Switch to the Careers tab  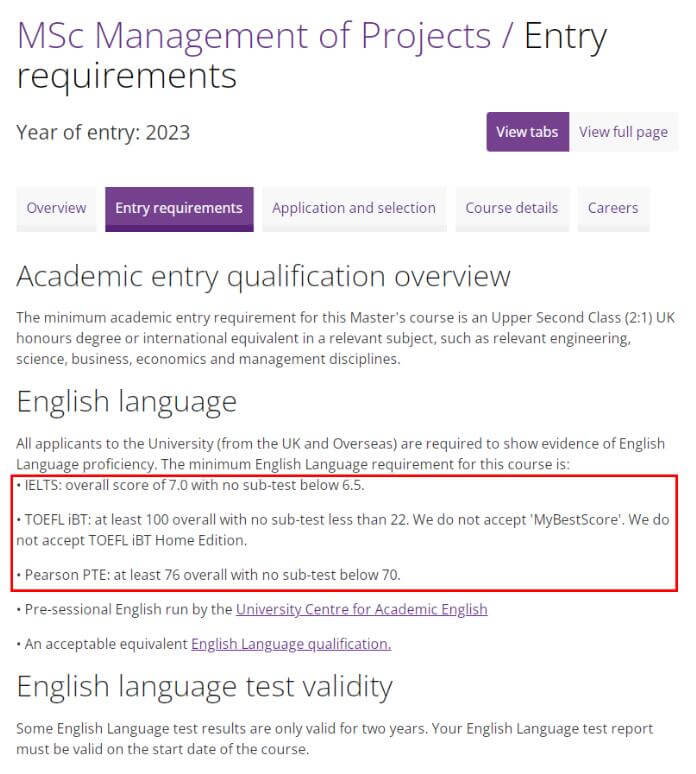coord(613,208)
